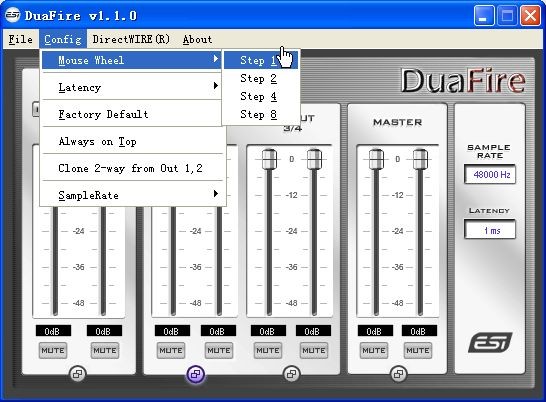Image resolution: width=546 pixels, height=402 pixels.
Task: Toggle Clone 2-way from Out 1,2
Action: click(x=132, y=168)
